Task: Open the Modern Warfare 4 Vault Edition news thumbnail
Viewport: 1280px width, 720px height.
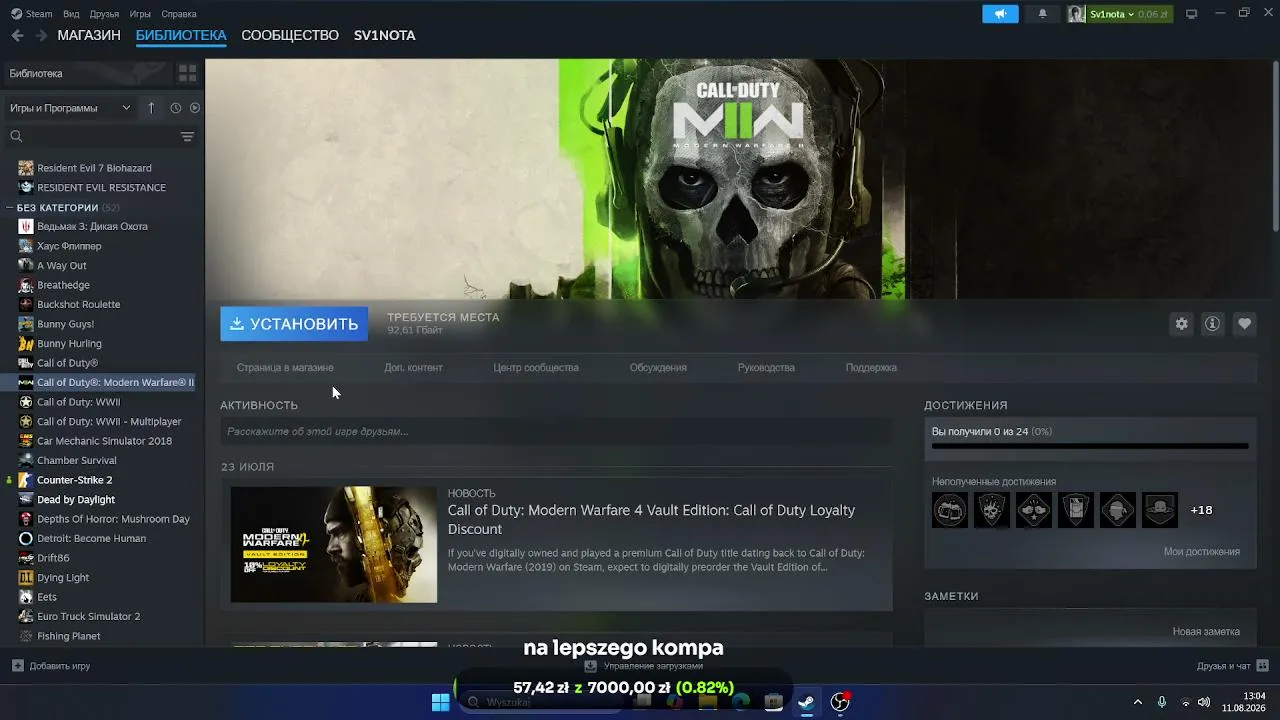Action: 334,545
